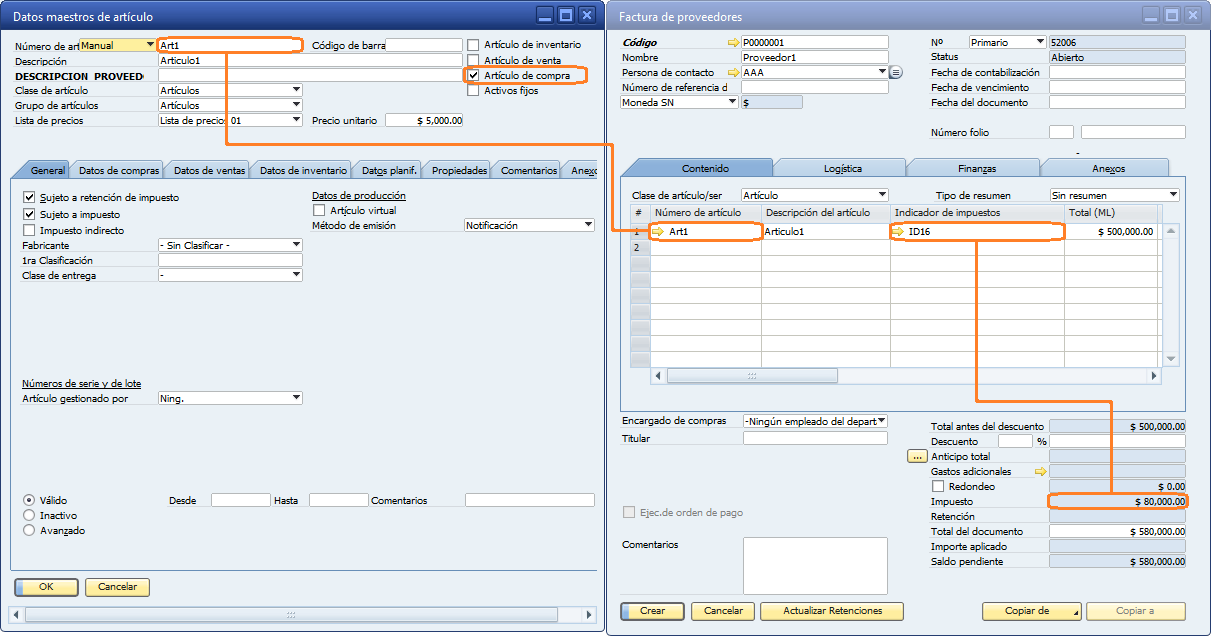Click the link arrow beside Código P0000001
The height and width of the screenshot is (636, 1211).
pos(733,43)
